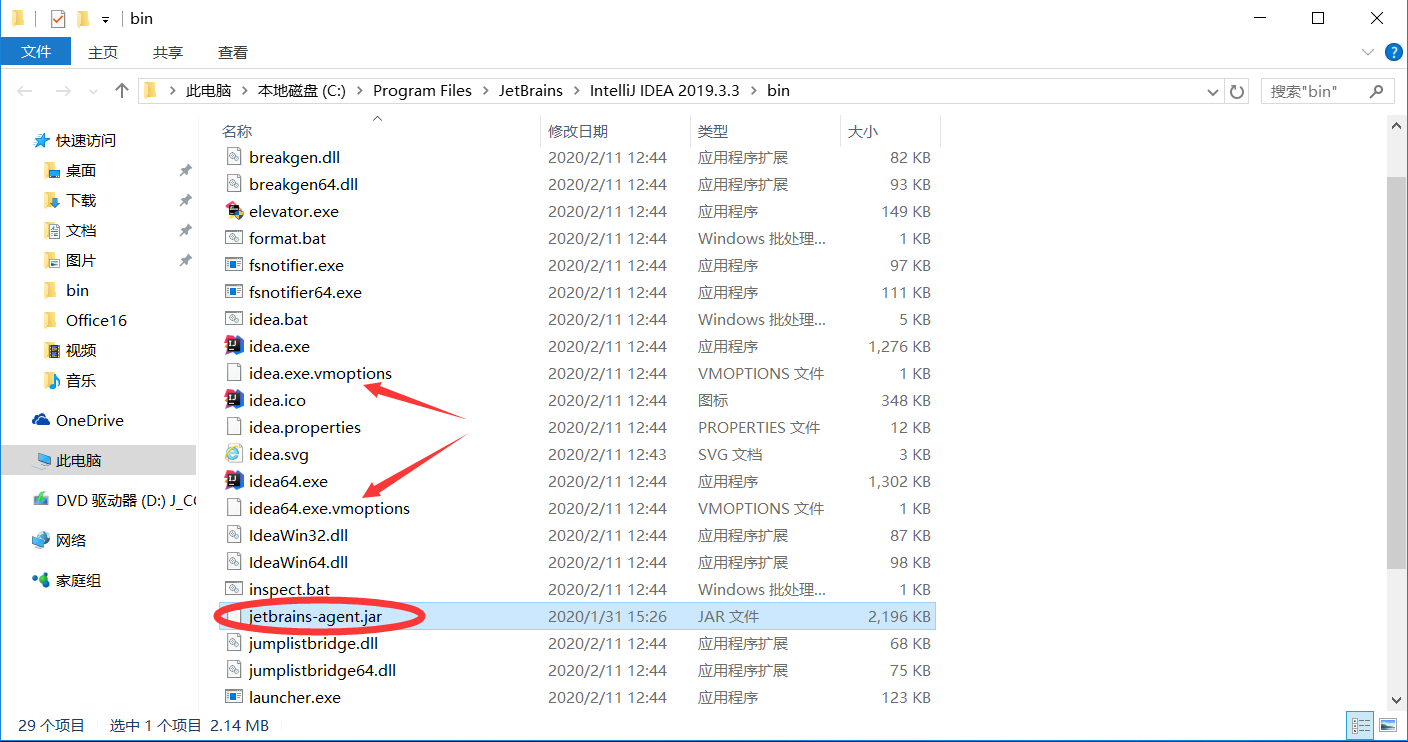Expand the chevron after JetBrains breadcrumb
Screen dimensions: 1408x742
coord(577,91)
